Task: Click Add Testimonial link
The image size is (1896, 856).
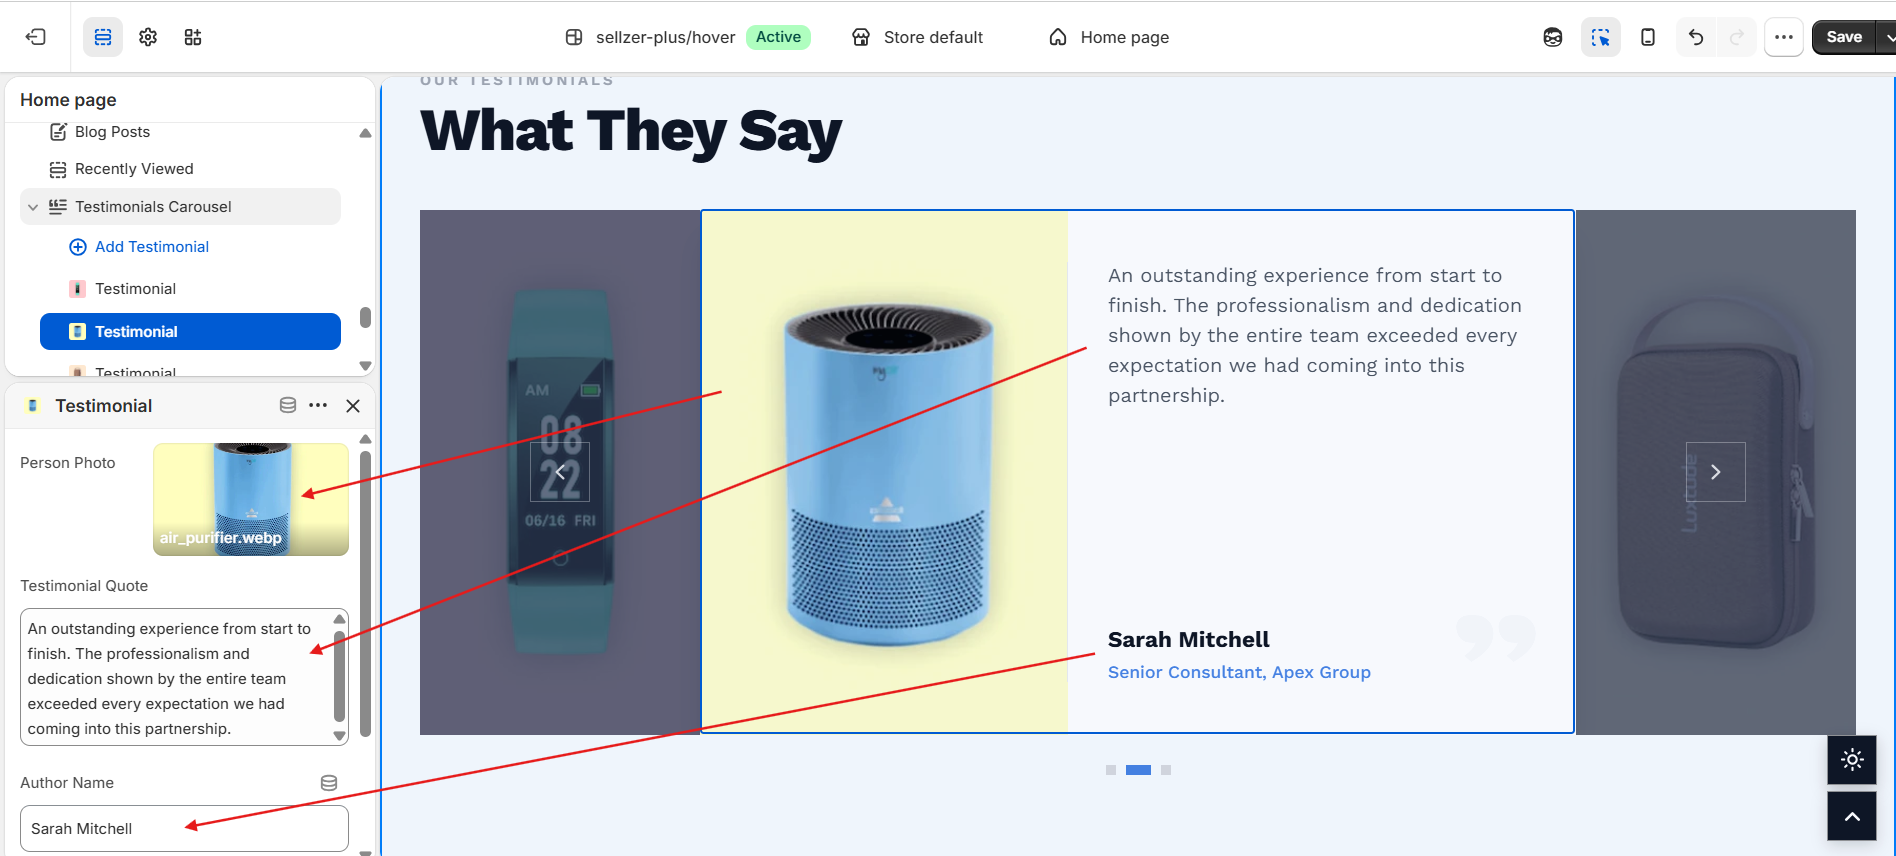Action: pos(152,247)
